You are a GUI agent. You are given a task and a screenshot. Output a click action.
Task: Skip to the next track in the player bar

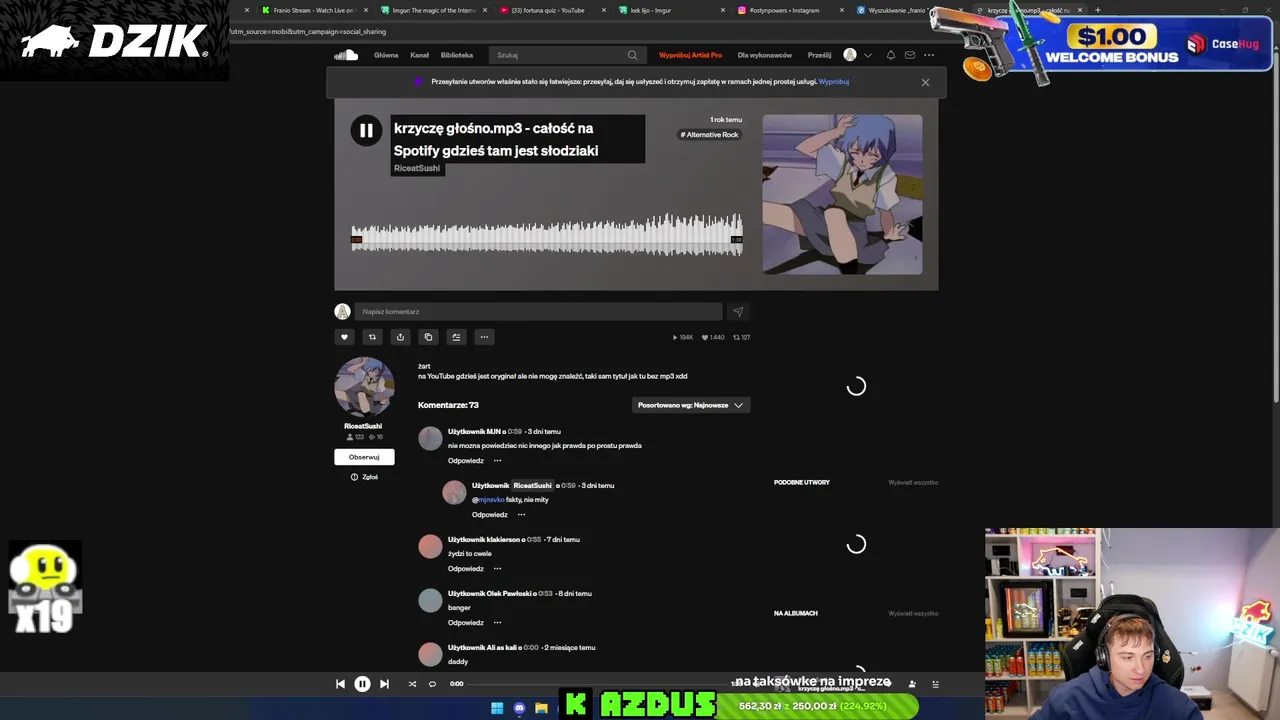click(384, 684)
